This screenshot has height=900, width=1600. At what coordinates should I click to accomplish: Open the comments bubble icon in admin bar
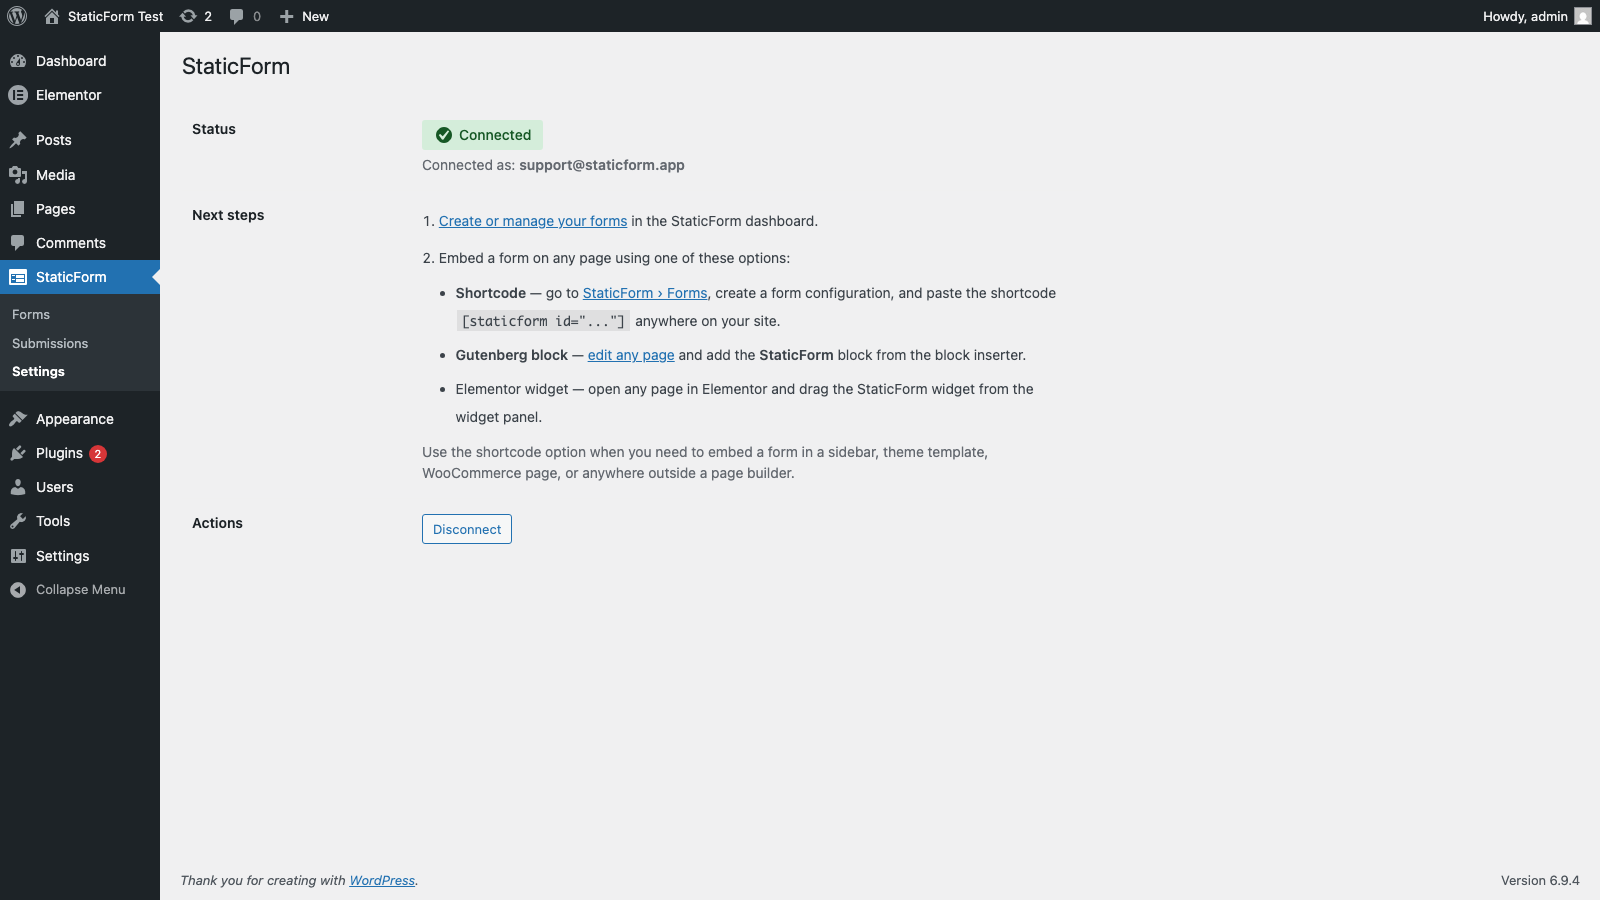(236, 16)
